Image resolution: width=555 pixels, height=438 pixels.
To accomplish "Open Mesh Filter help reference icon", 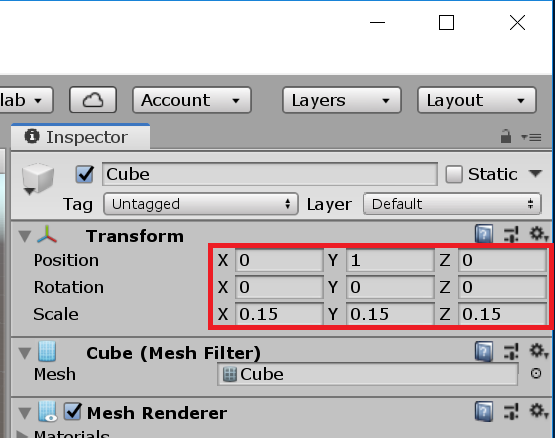I will (x=484, y=351).
